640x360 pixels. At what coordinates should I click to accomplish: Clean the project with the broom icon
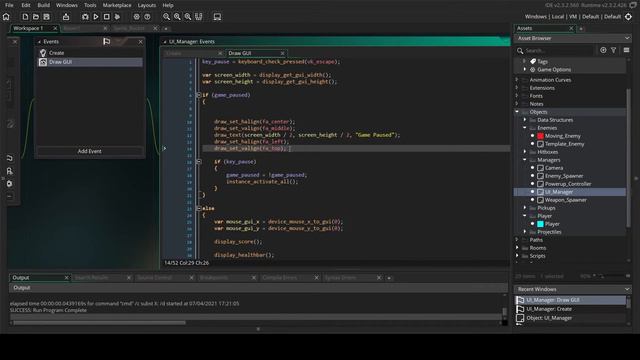click(117, 17)
